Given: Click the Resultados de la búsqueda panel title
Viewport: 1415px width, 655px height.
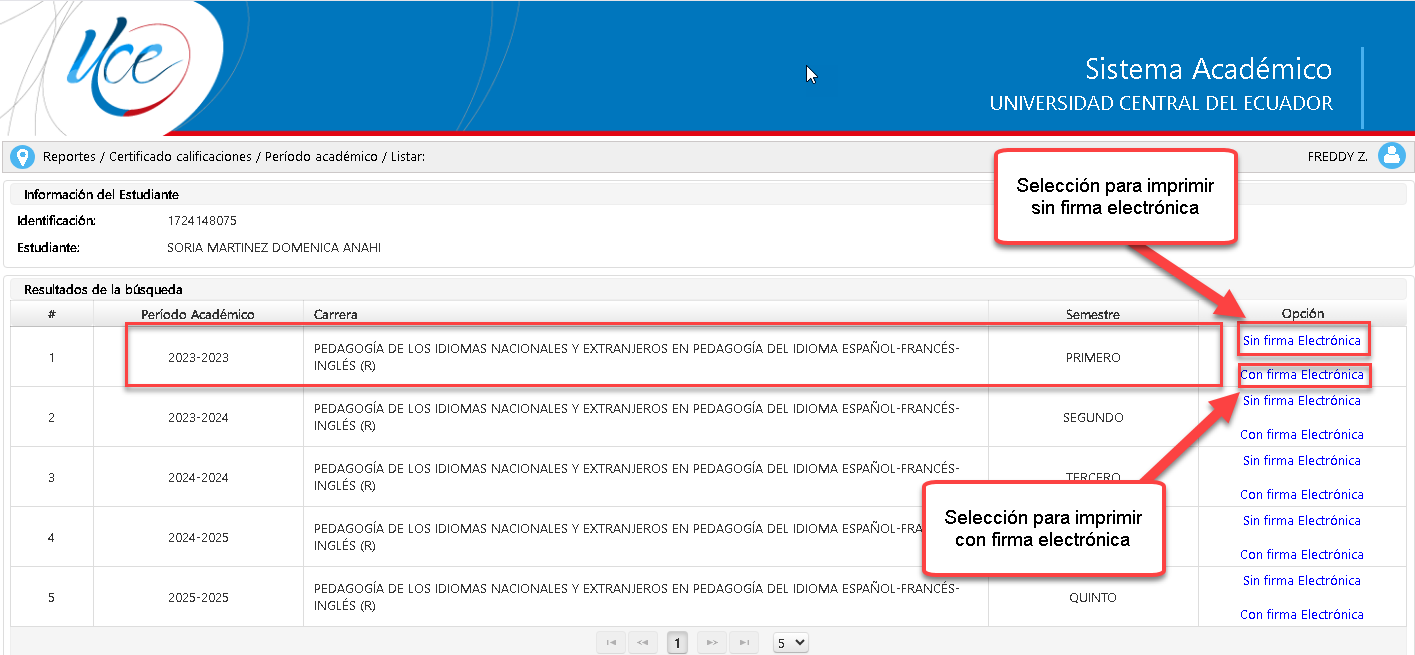Looking at the screenshot, I should tap(103, 289).
